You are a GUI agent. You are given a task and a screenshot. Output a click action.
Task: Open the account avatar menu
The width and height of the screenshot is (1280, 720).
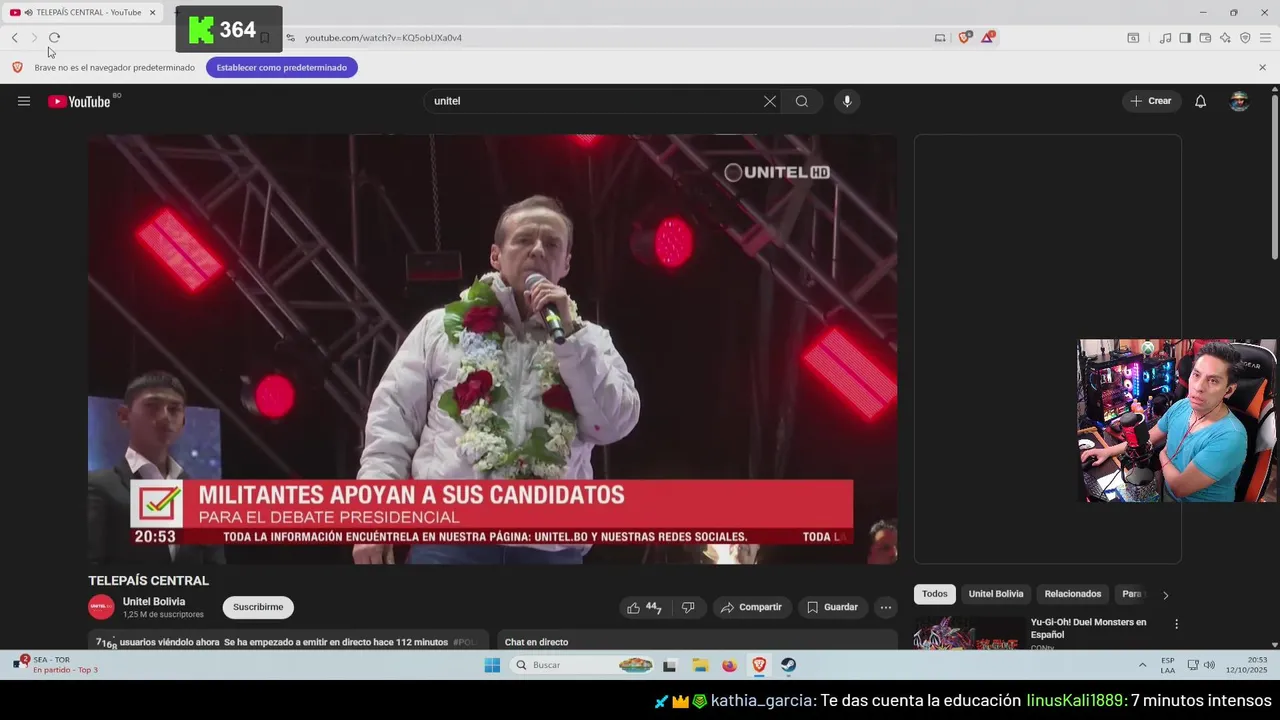(1239, 101)
